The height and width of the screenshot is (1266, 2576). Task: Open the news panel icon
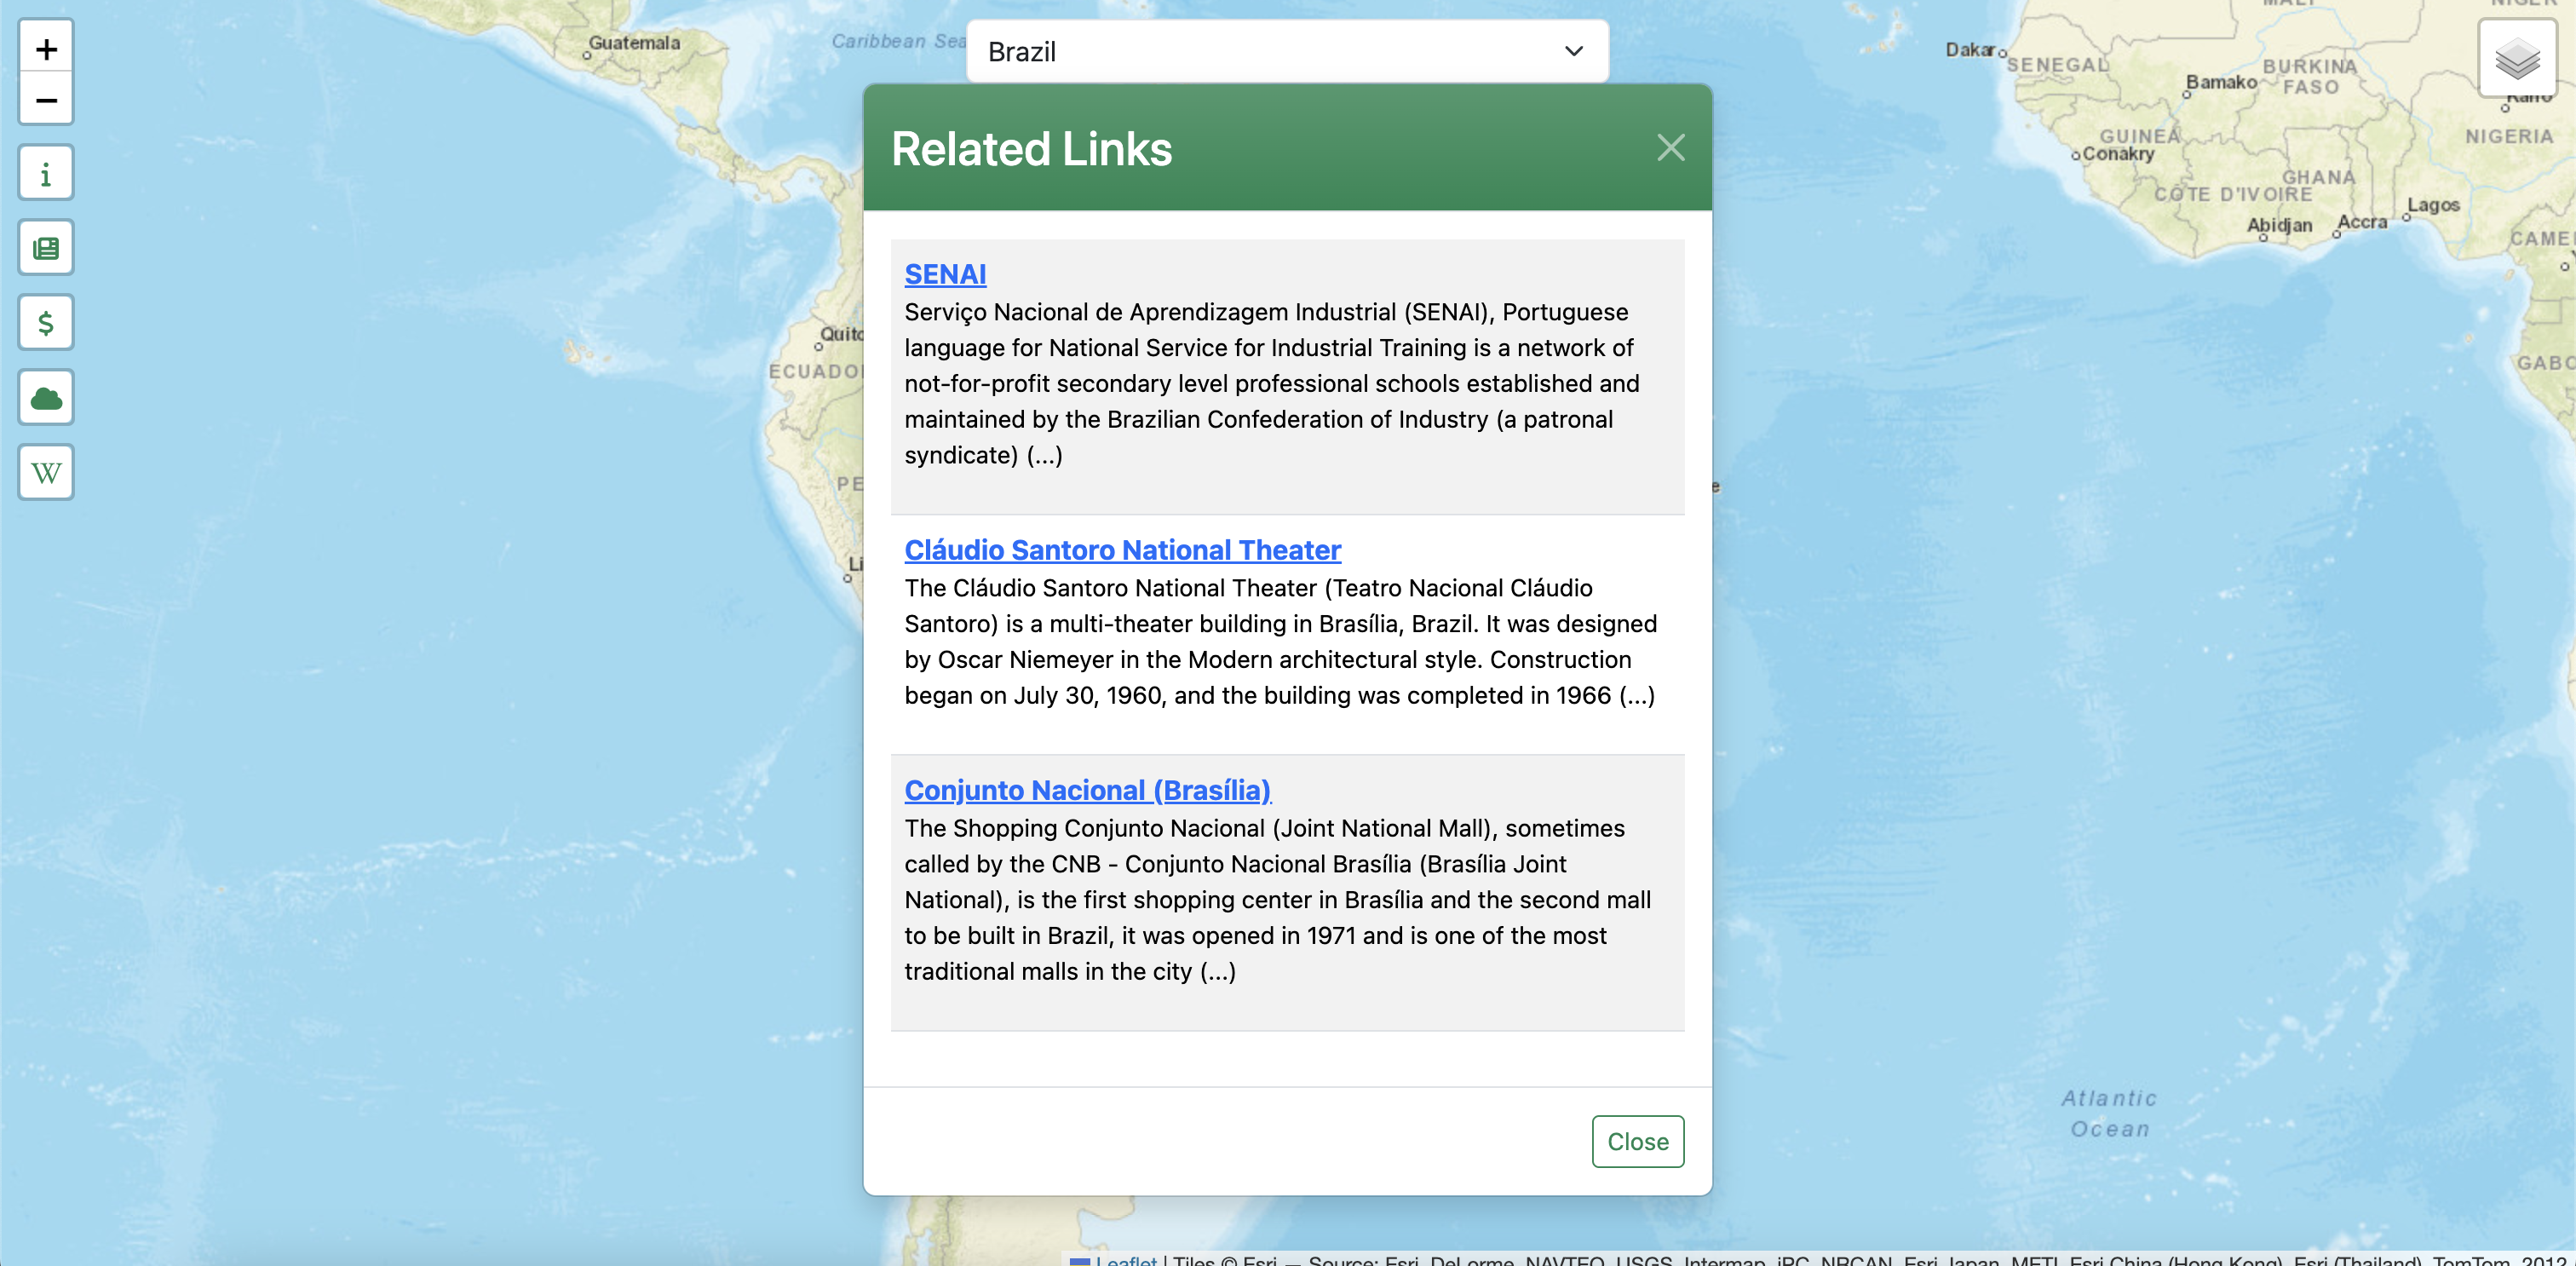click(x=46, y=248)
